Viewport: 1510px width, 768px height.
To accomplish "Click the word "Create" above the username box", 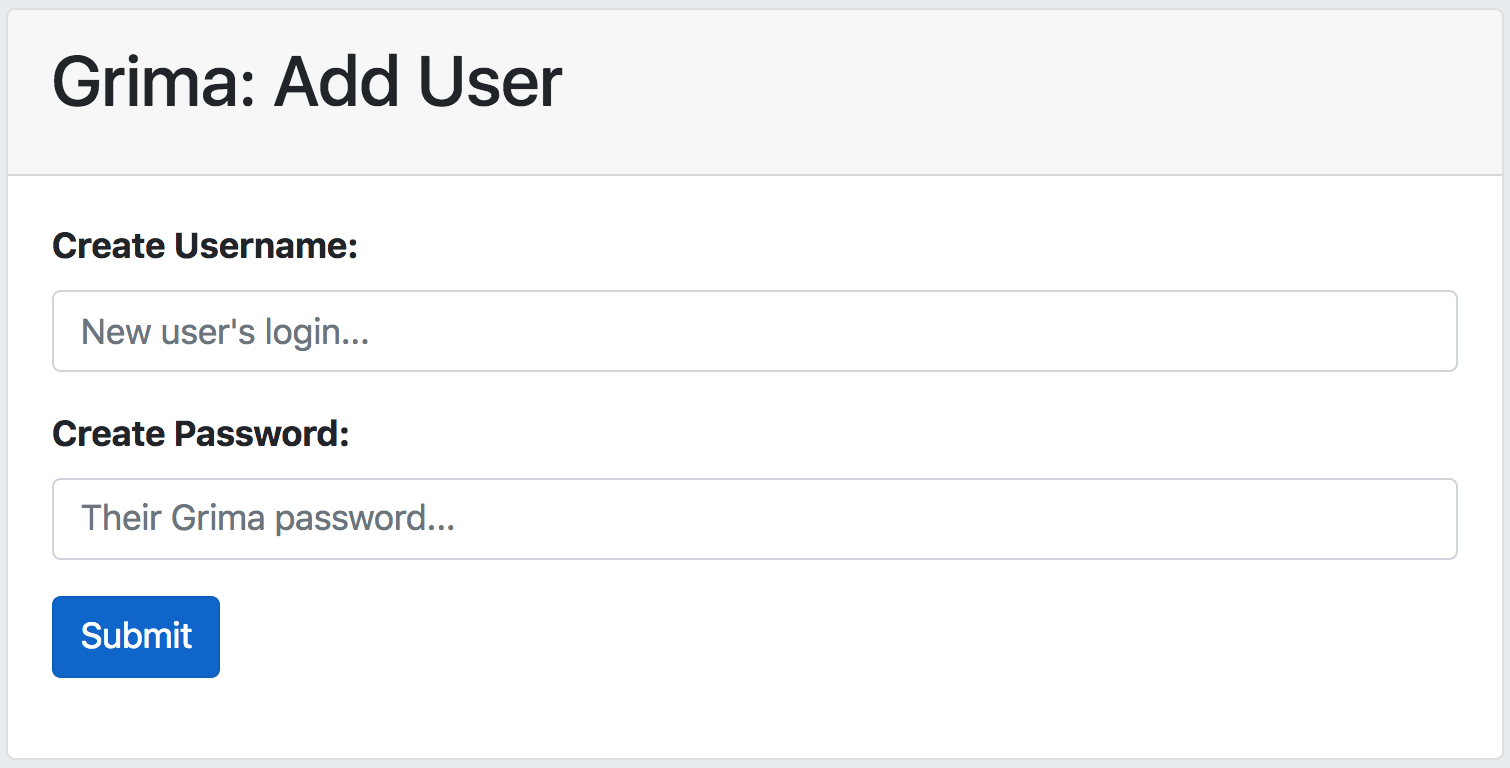I will 109,246.
